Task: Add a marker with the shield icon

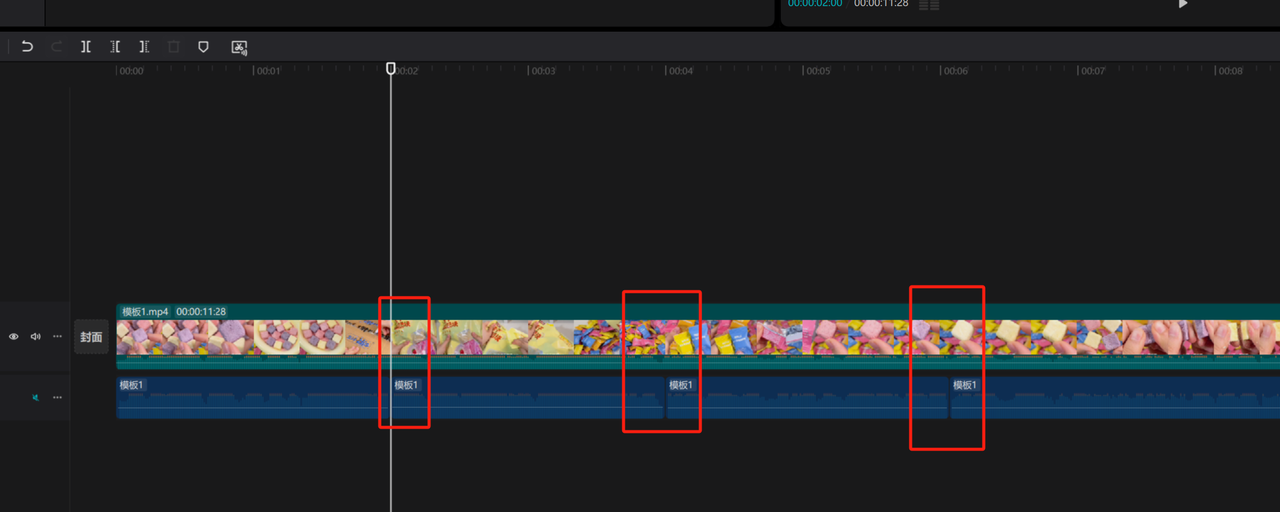Action: [203, 47]
